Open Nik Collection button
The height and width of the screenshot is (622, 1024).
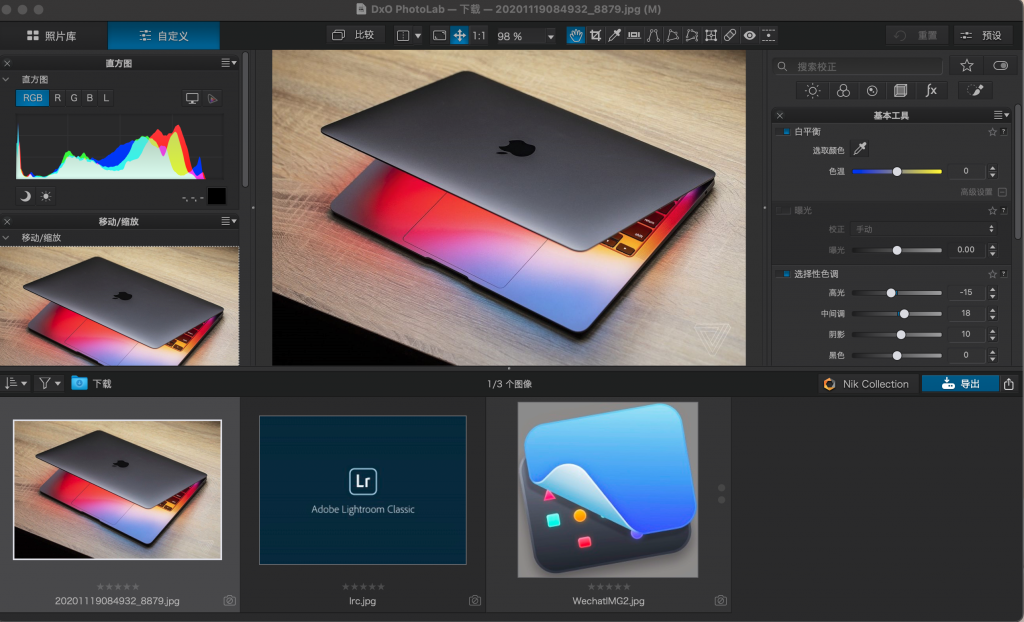click(866, 384)
